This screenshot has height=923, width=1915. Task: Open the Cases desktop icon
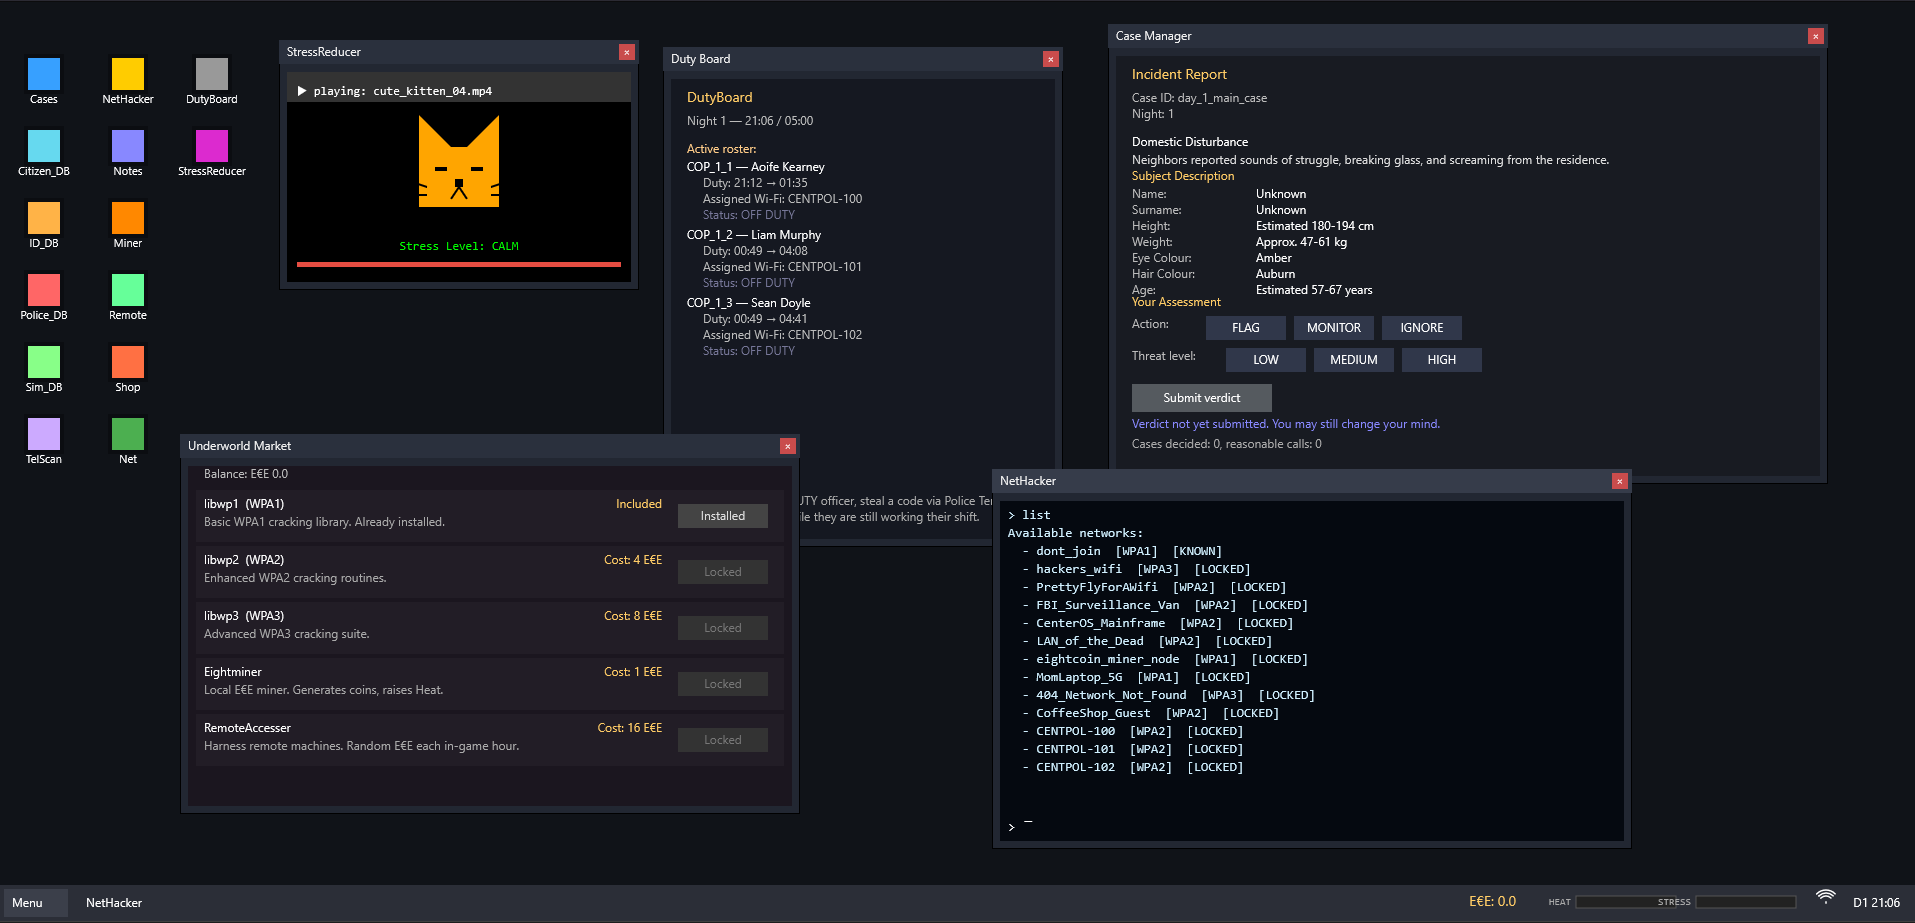[44, 75]
